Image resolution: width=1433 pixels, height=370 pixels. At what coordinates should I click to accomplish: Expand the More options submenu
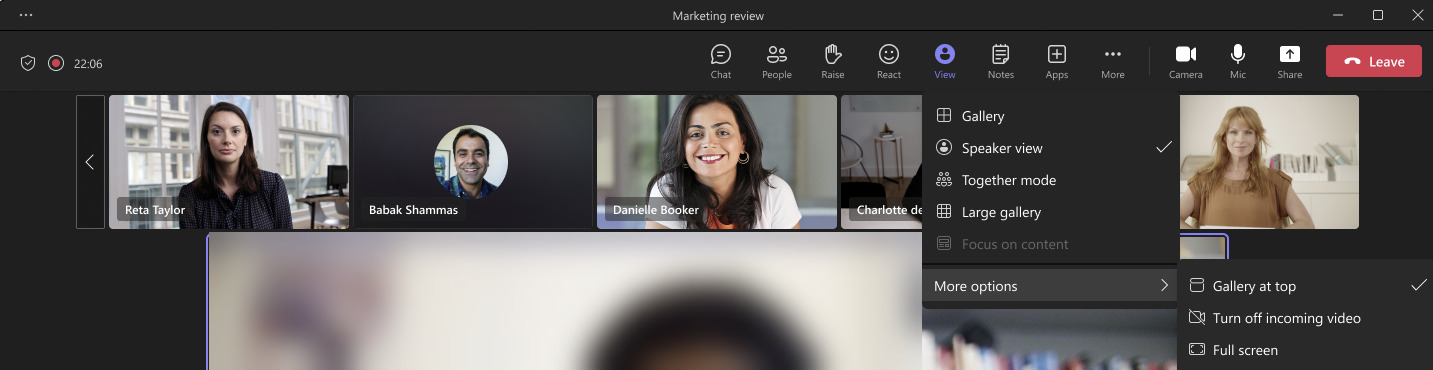click(x=1051, y=286)
